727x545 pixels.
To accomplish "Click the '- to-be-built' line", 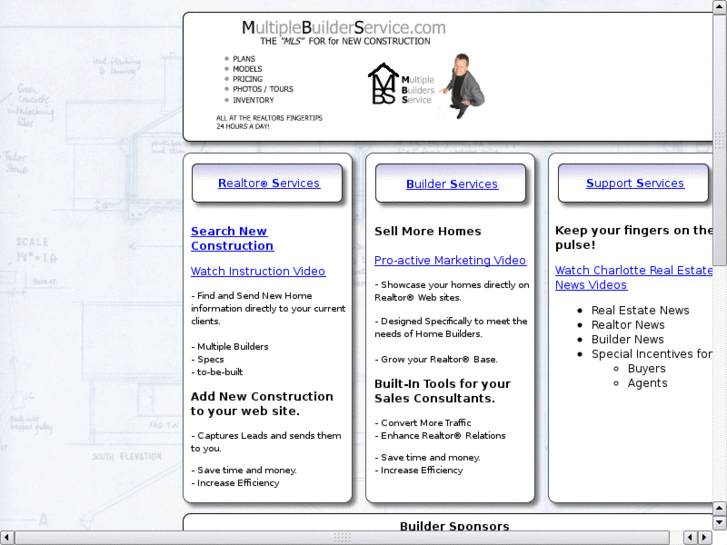I will (x=217, y=372).
